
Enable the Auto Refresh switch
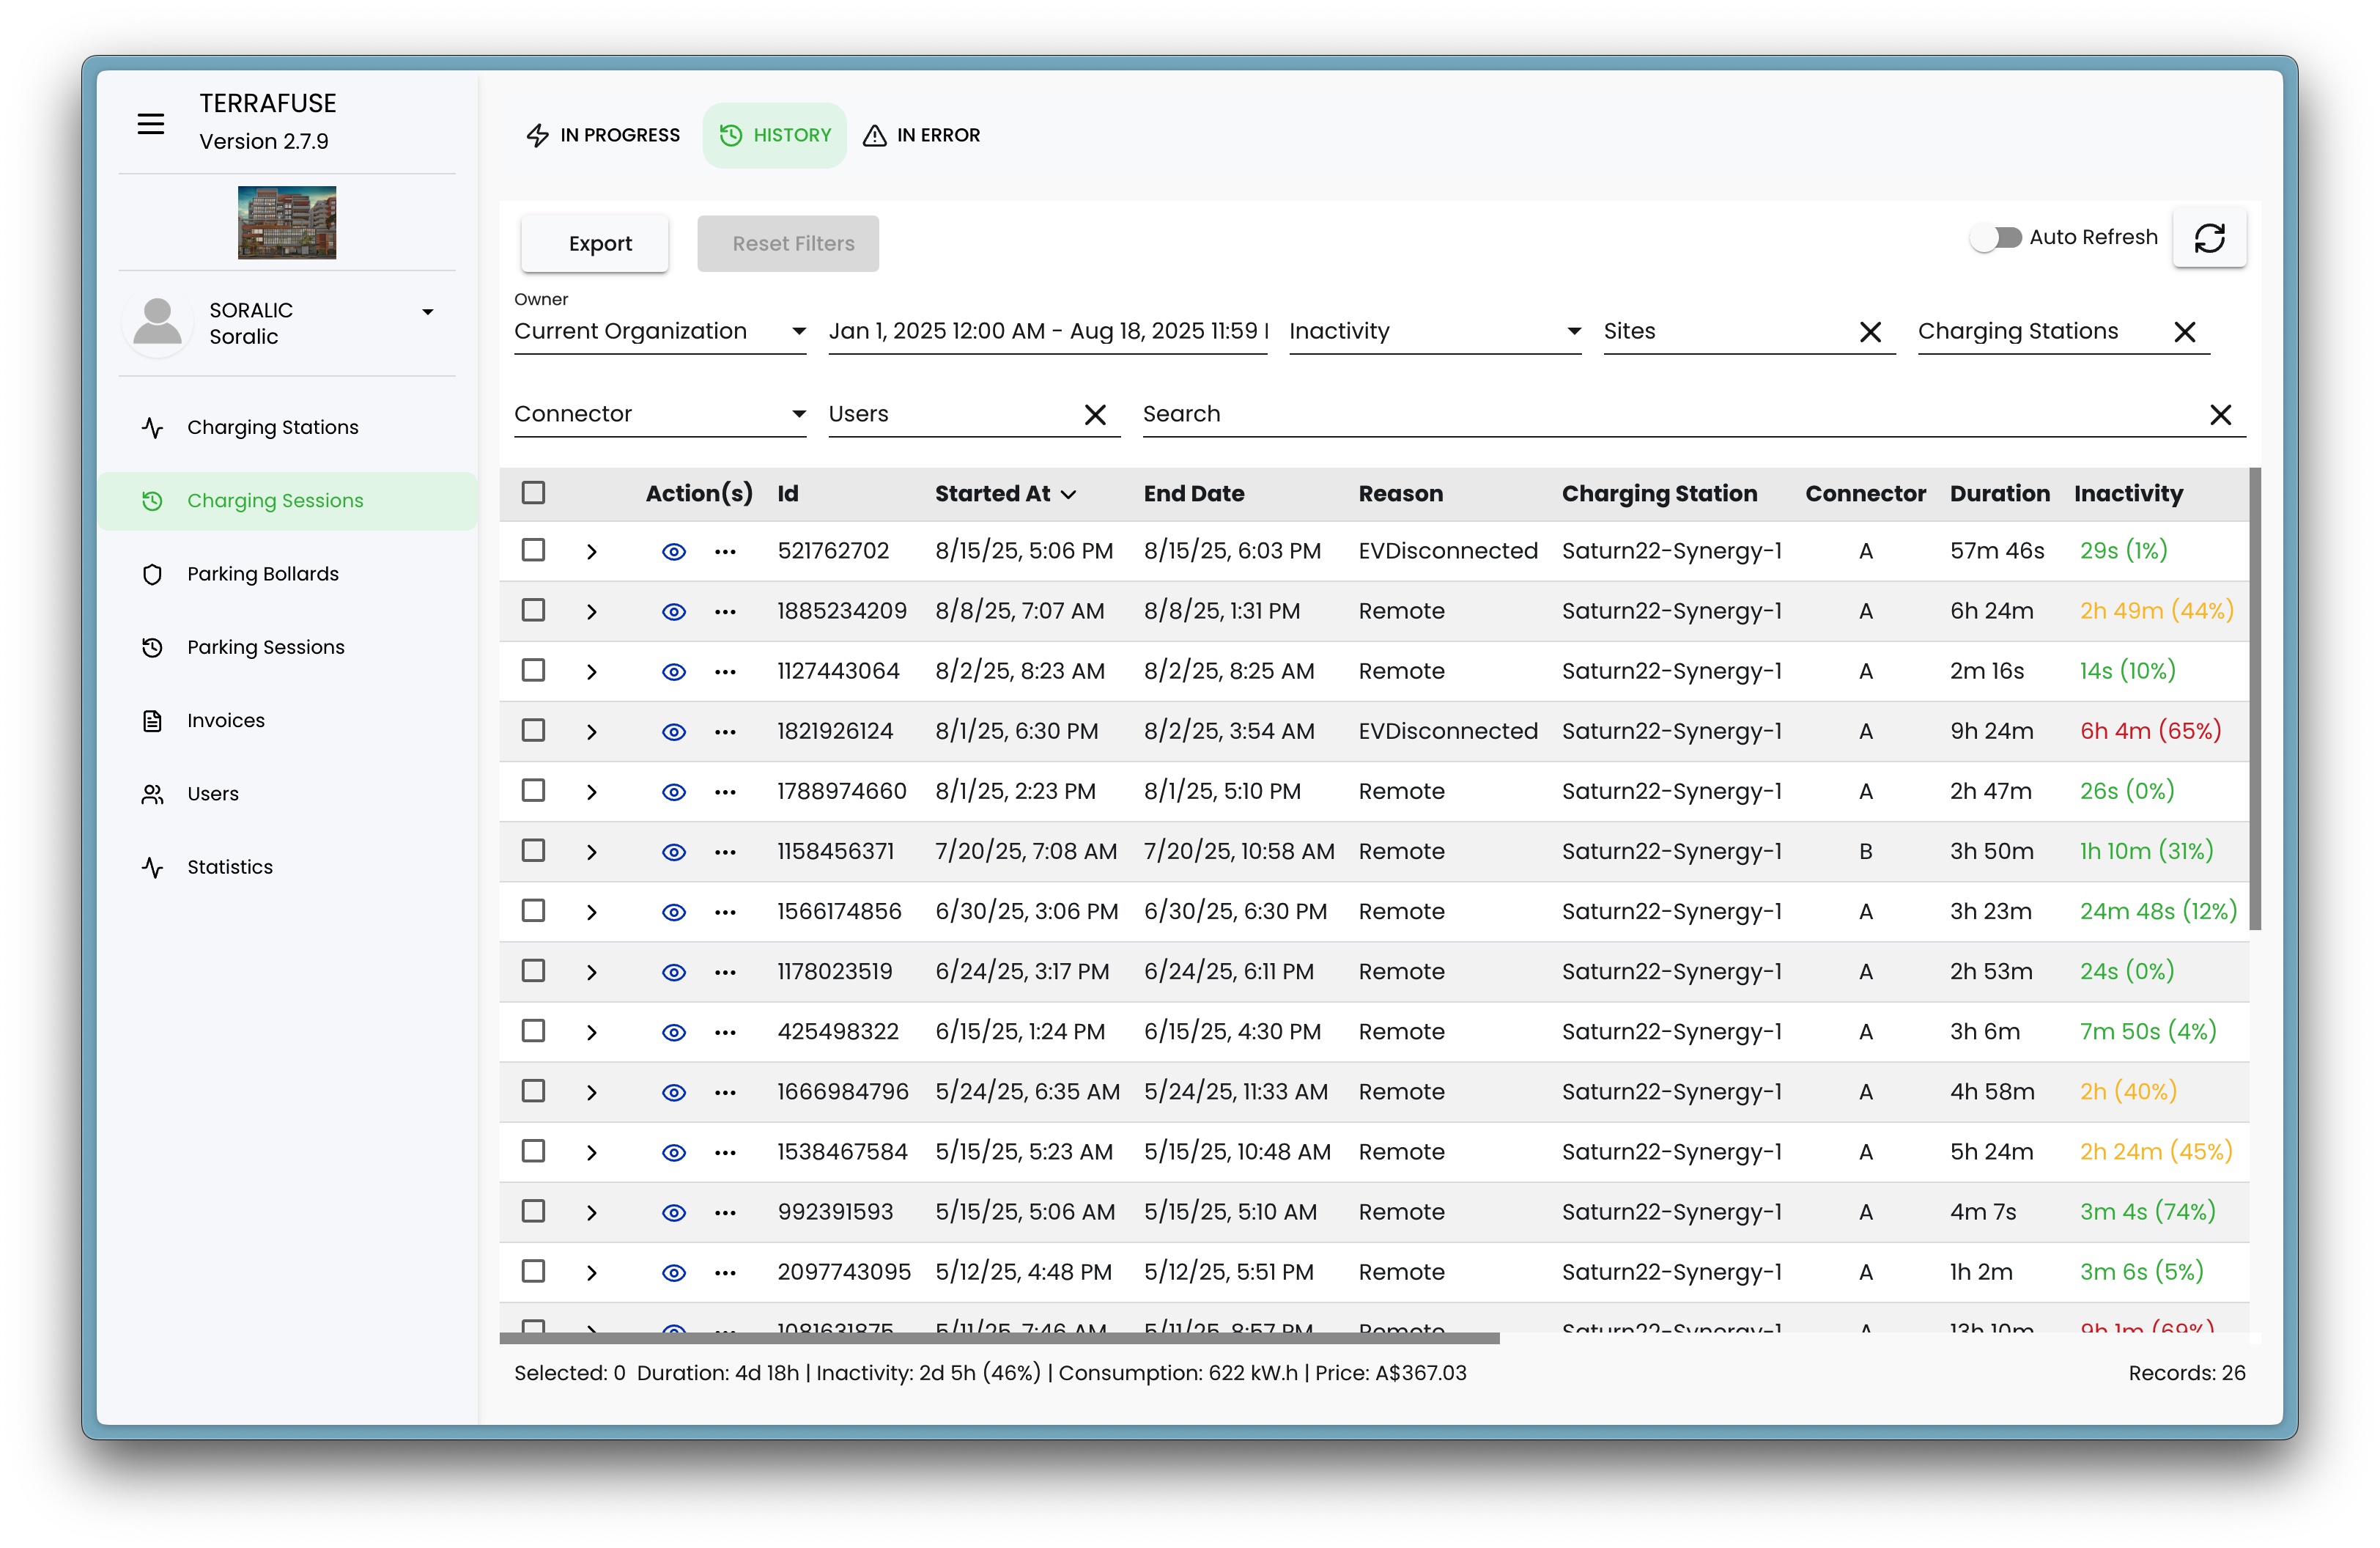1996,238
